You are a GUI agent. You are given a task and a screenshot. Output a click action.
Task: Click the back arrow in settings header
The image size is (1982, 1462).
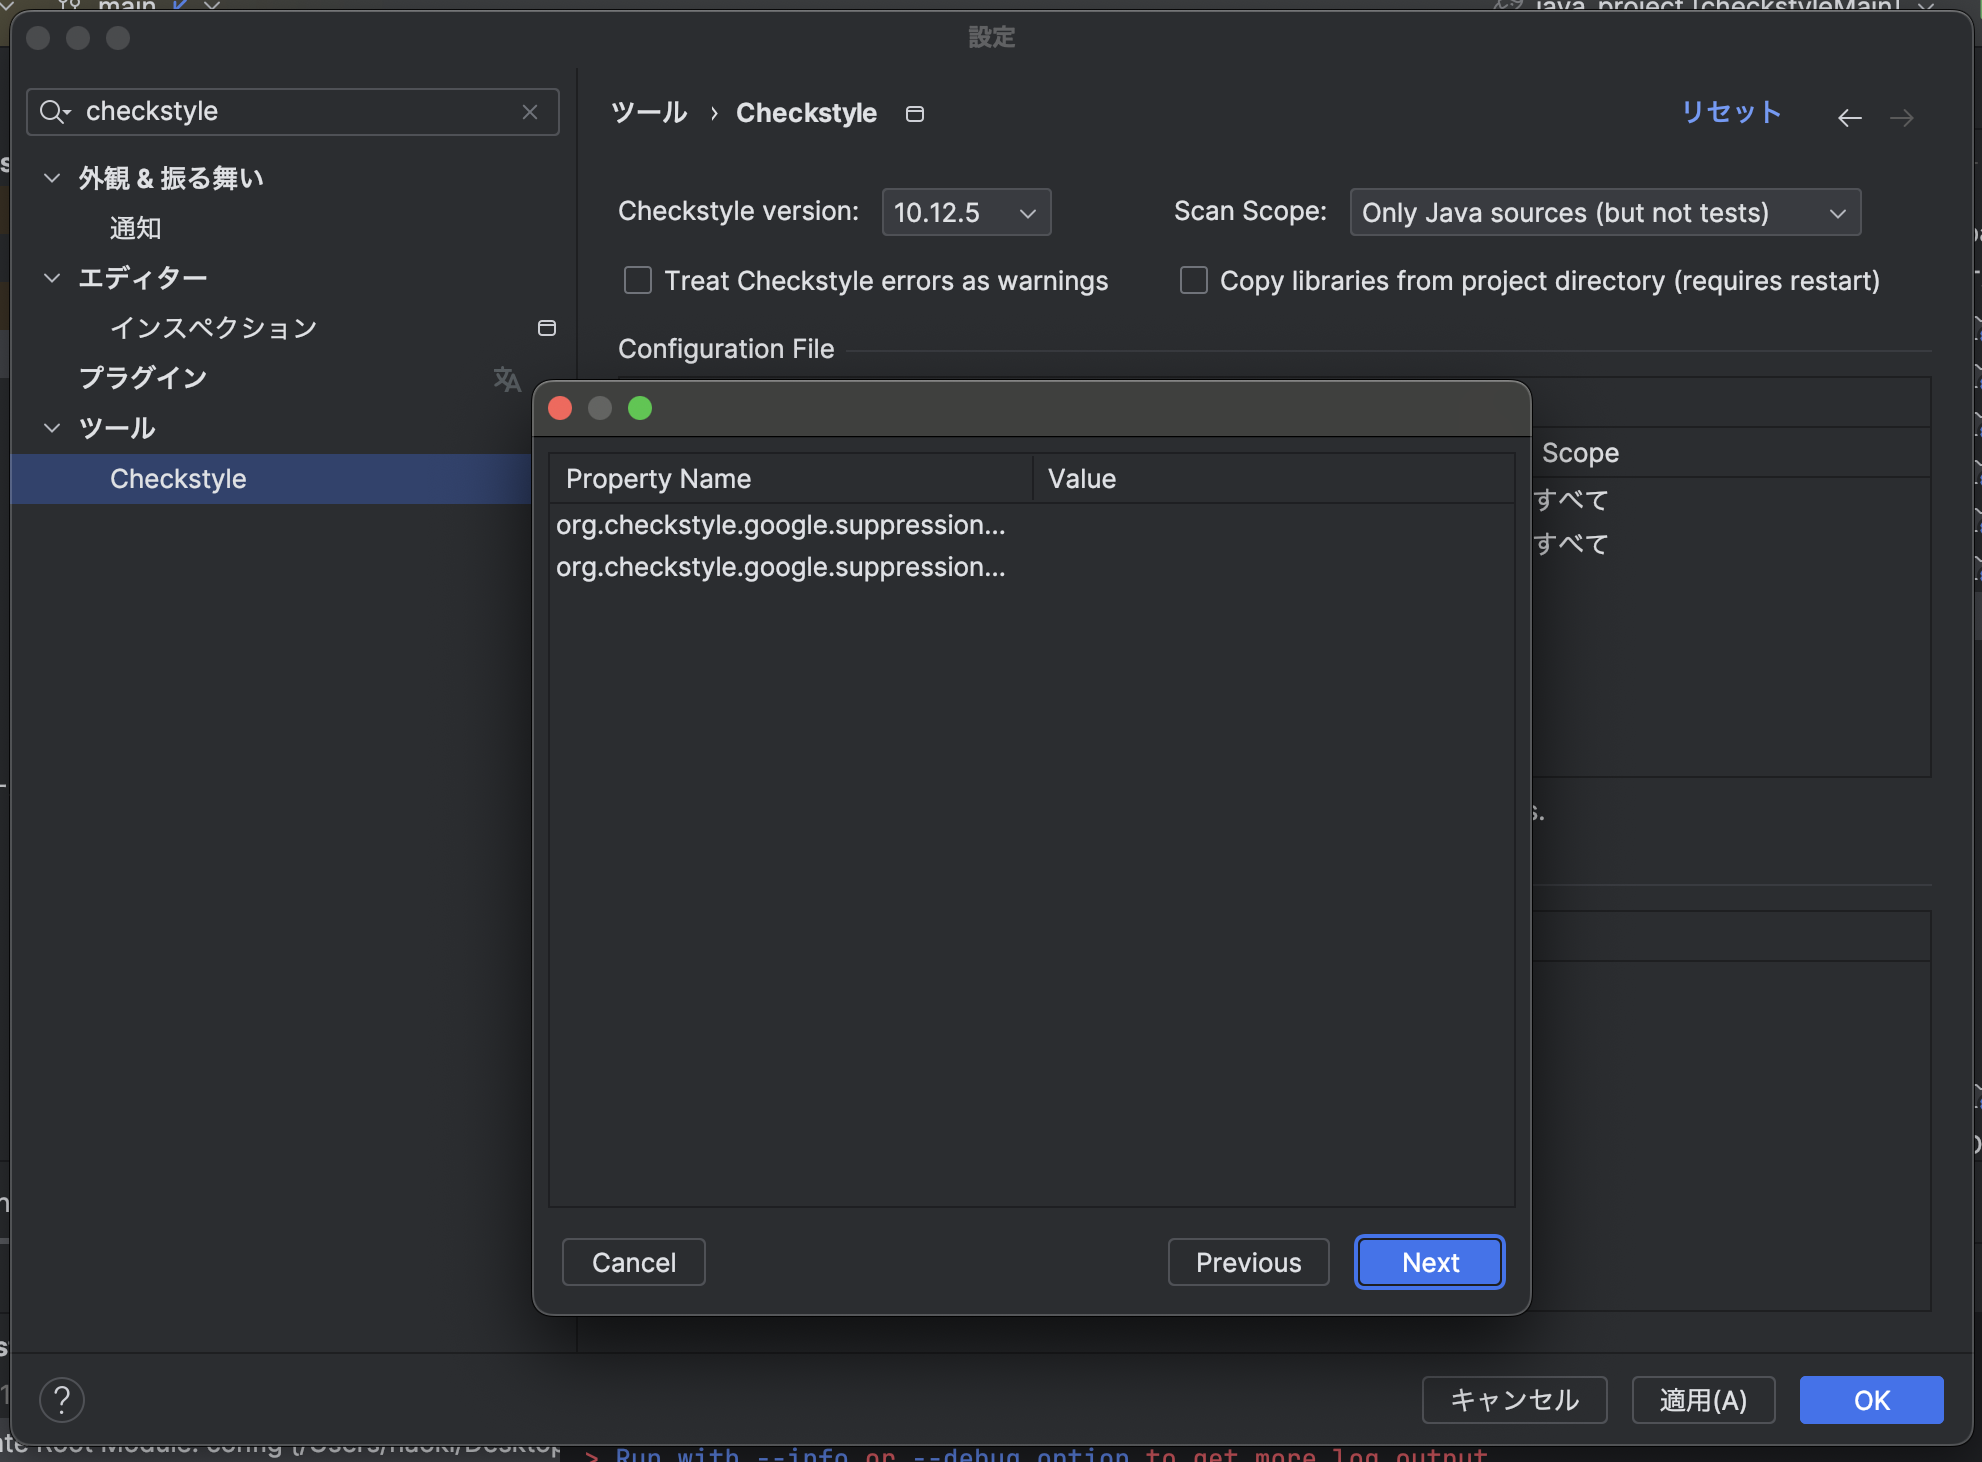click(1849, 118)
